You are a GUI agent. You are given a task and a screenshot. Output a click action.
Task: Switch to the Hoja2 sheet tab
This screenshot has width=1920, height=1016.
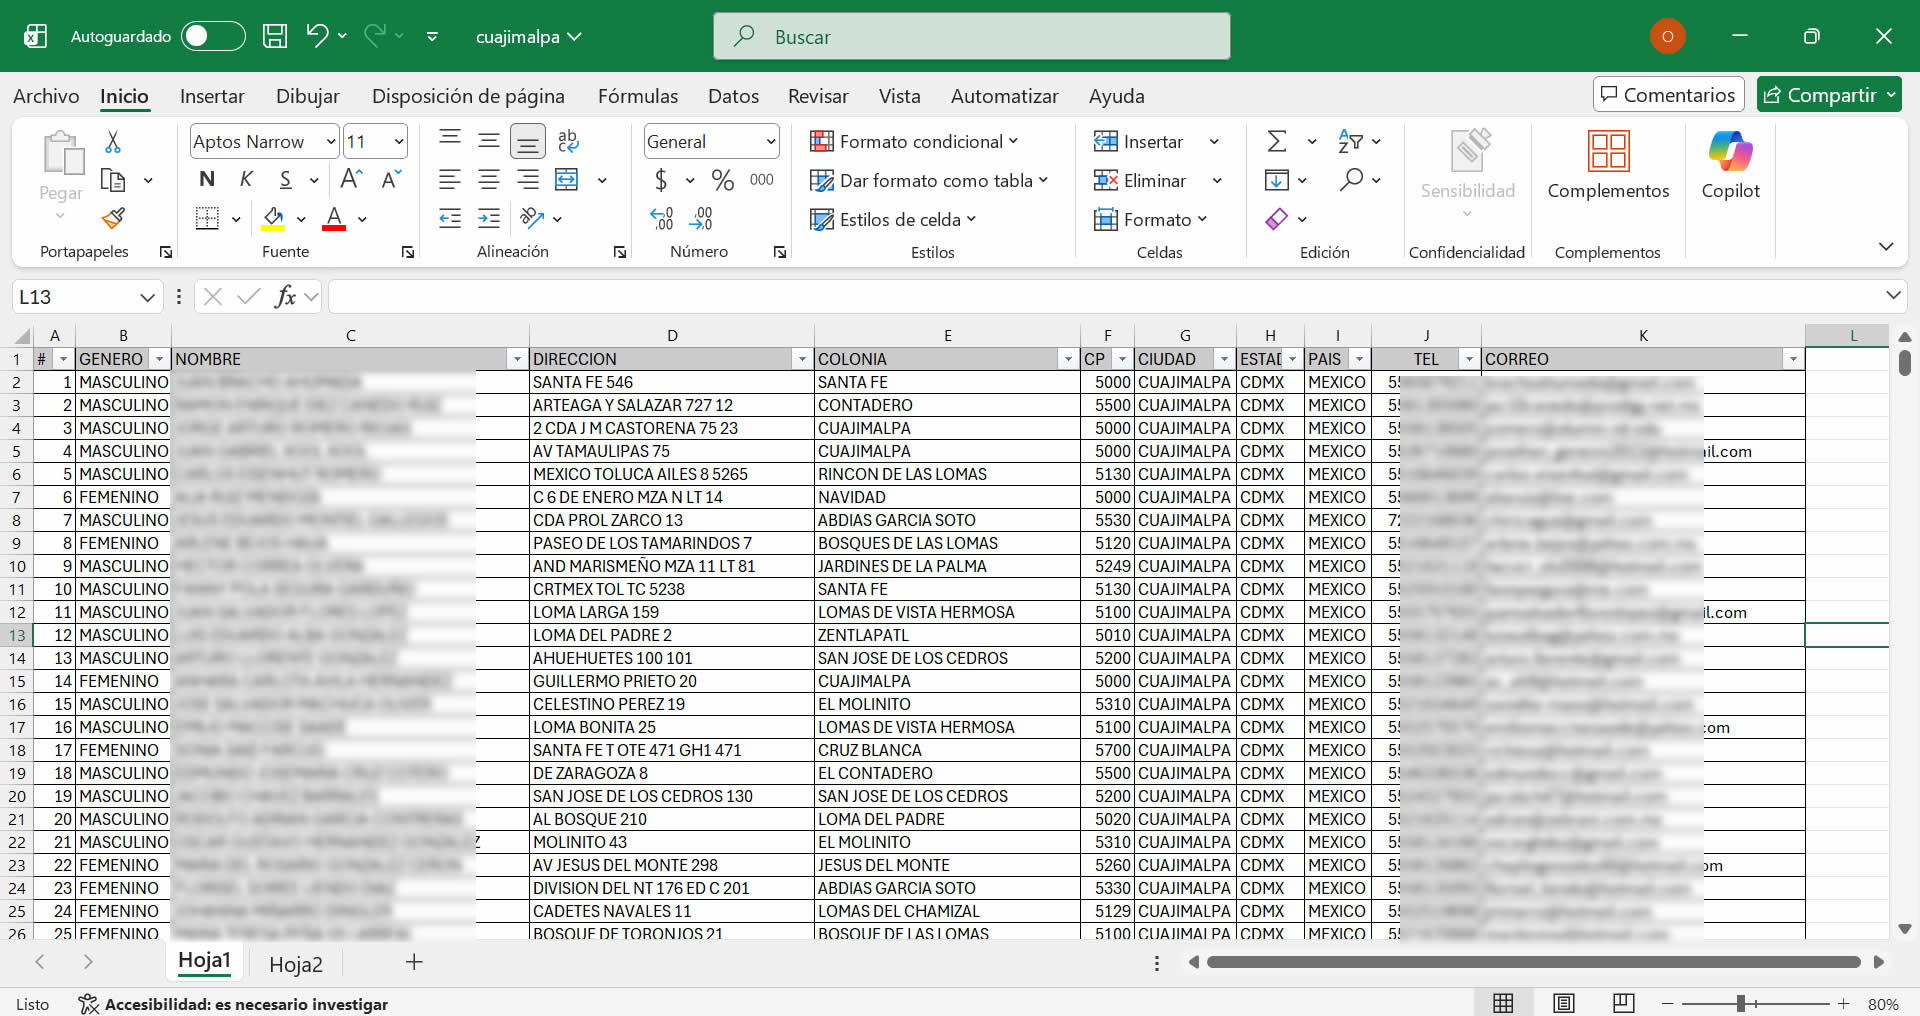296,964
